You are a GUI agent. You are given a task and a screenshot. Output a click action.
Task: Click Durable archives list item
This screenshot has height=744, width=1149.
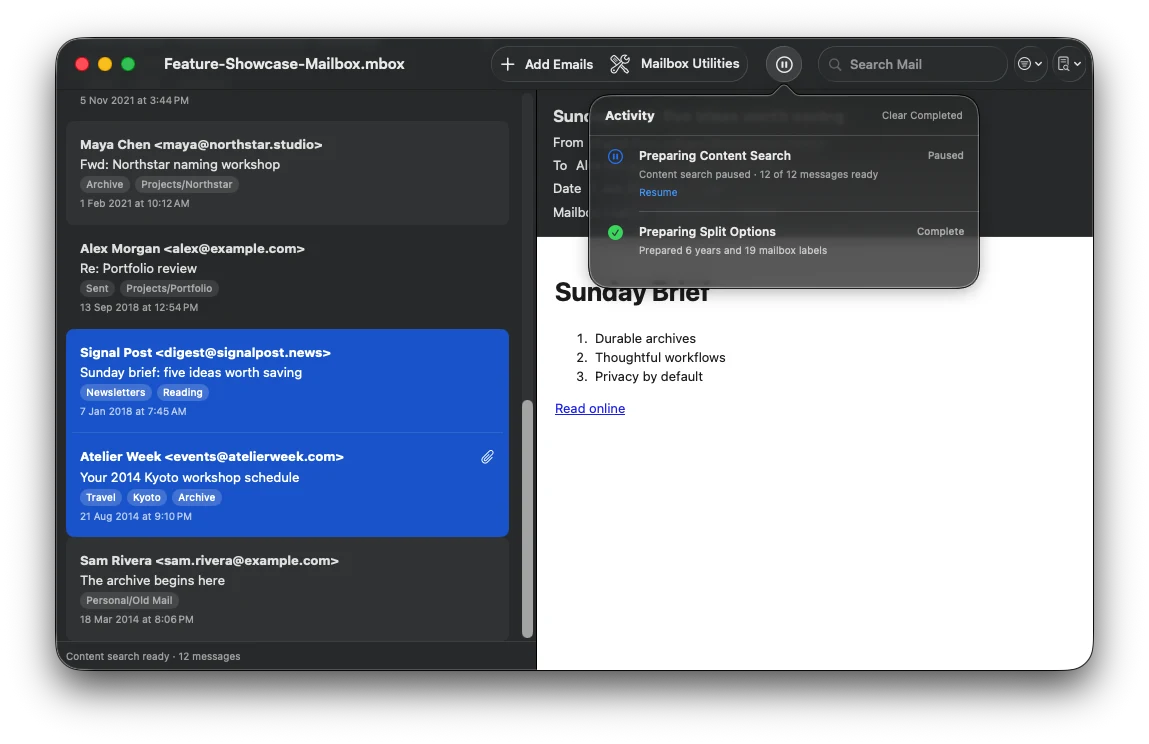pyautogui.click(x=646, y=339)
